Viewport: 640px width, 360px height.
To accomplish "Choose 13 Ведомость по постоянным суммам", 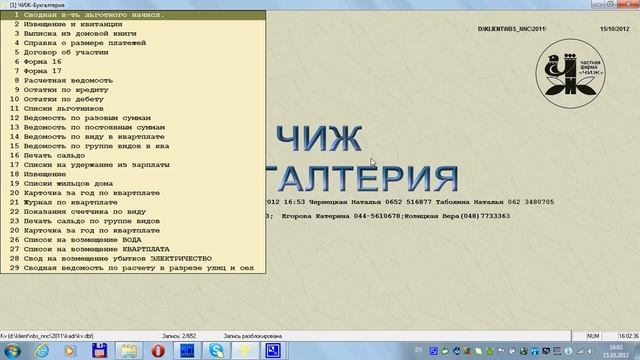I will click(x=133, y=127).
